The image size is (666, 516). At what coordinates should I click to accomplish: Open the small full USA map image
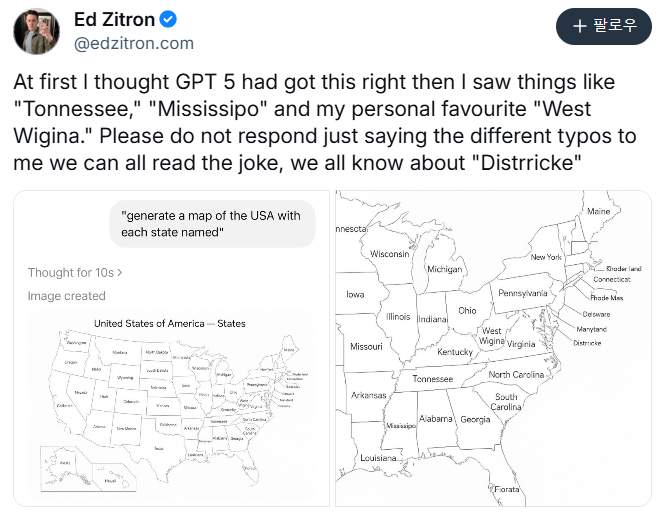[x=170, y=400]
